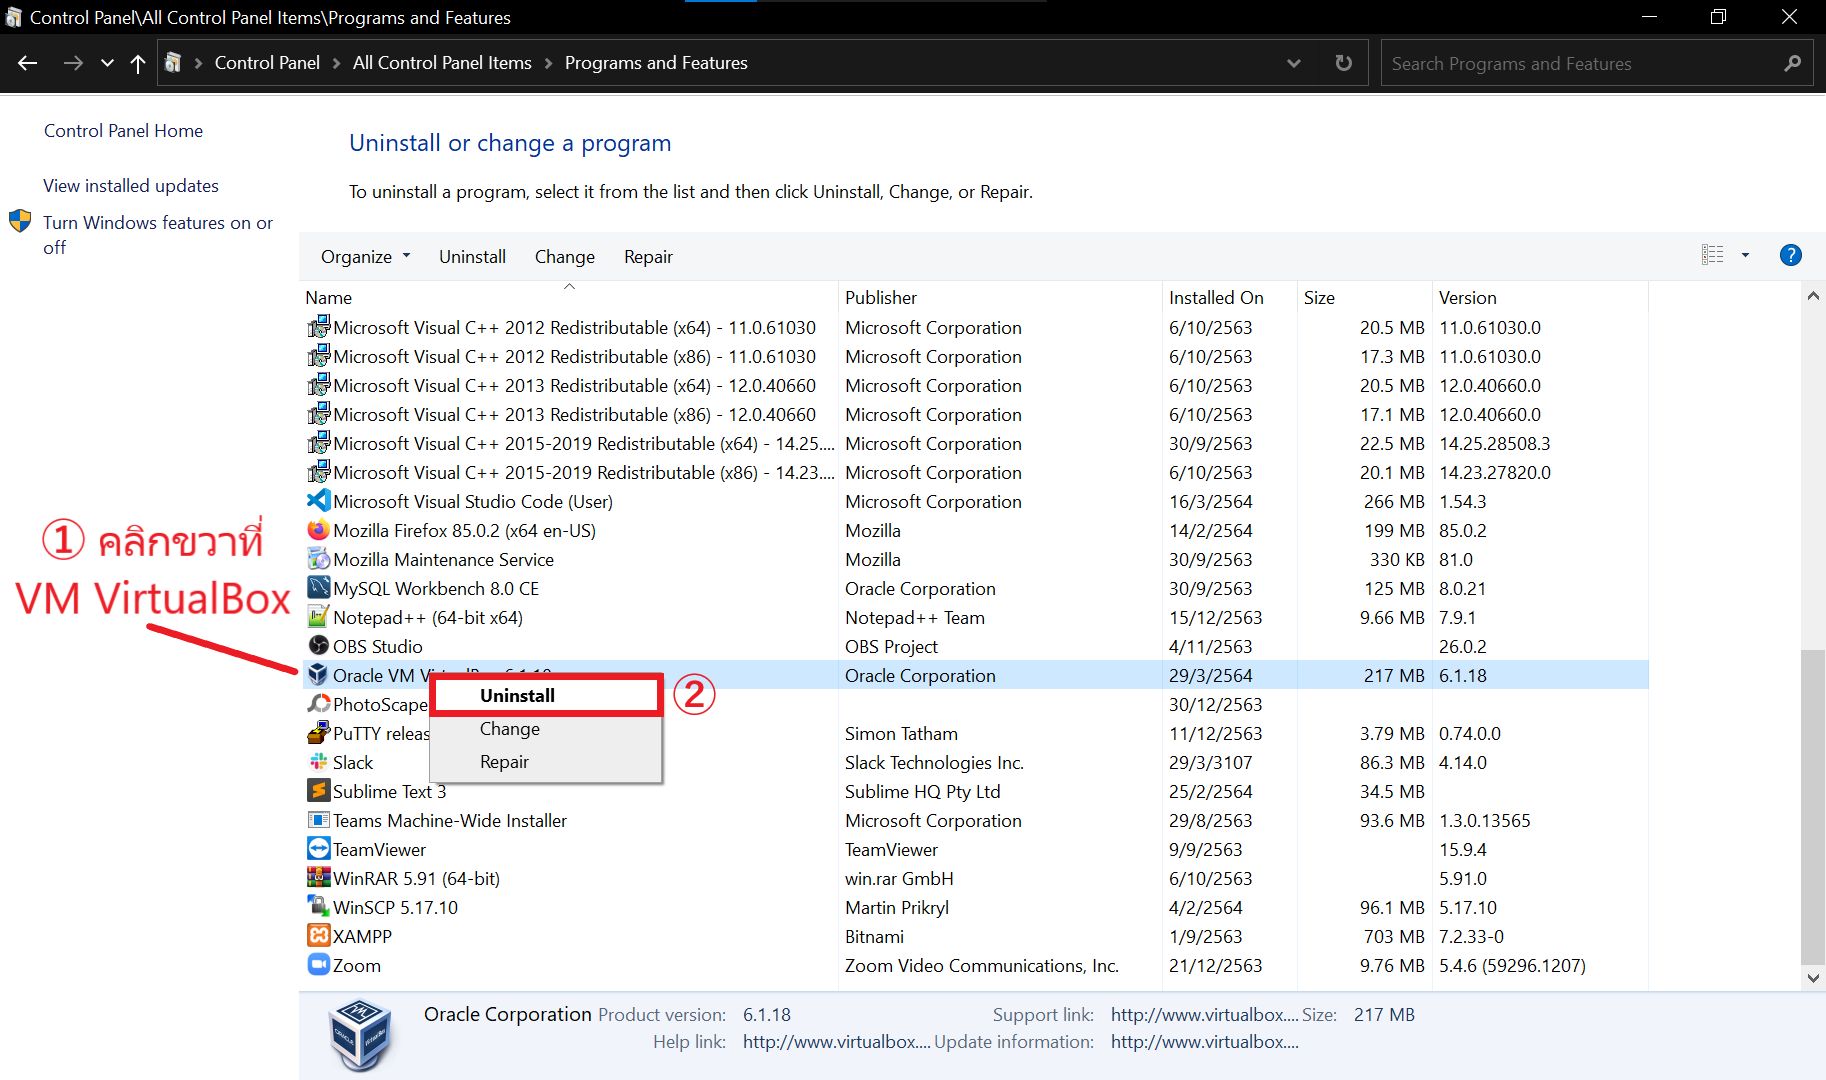Click the Slack icon
The image size is (1826, 1080).
point(318,762)
